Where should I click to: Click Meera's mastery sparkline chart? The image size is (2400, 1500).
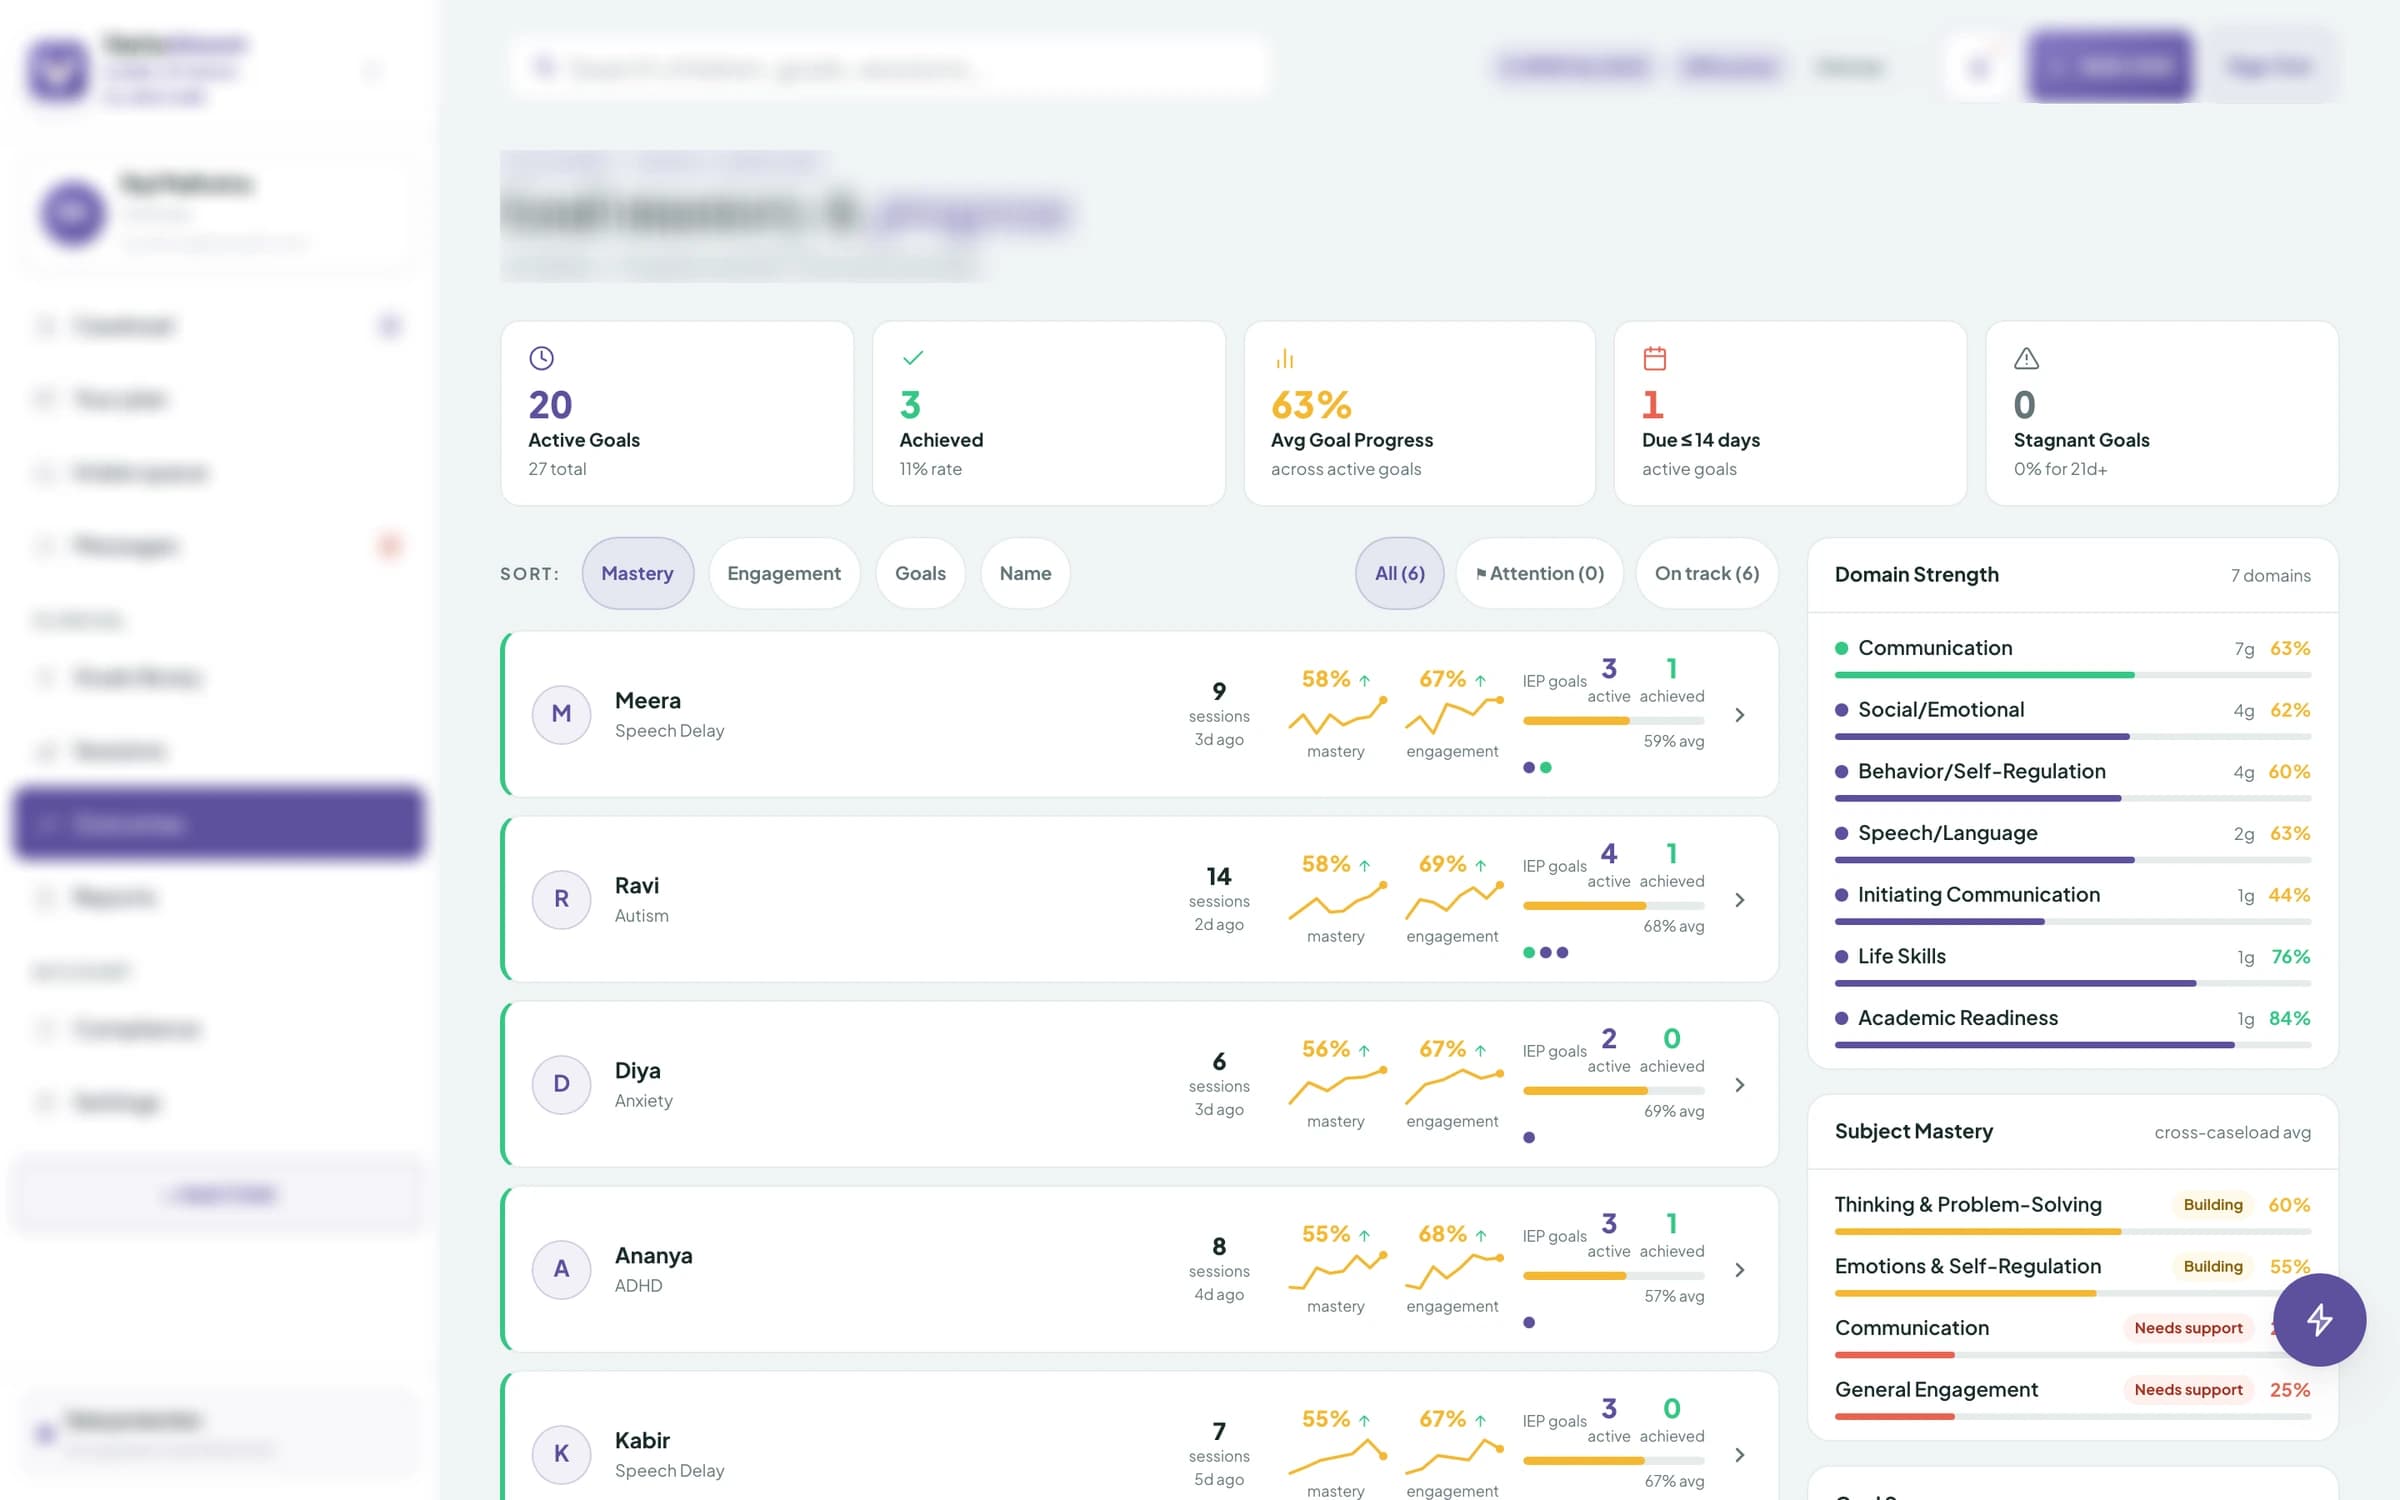[x=1337, y=716]
